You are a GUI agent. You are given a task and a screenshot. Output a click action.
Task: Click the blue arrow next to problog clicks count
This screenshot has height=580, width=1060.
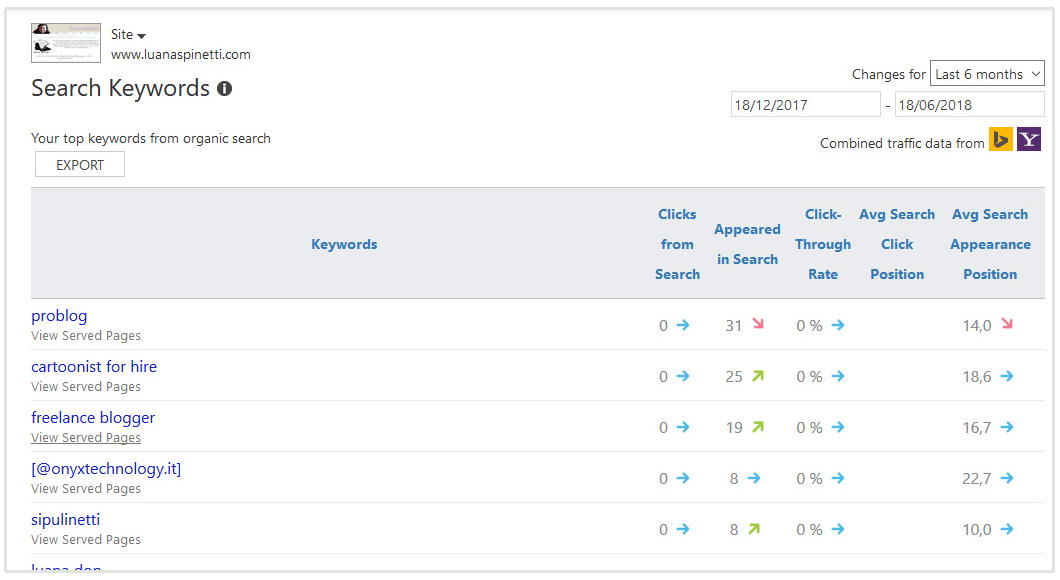685,325
